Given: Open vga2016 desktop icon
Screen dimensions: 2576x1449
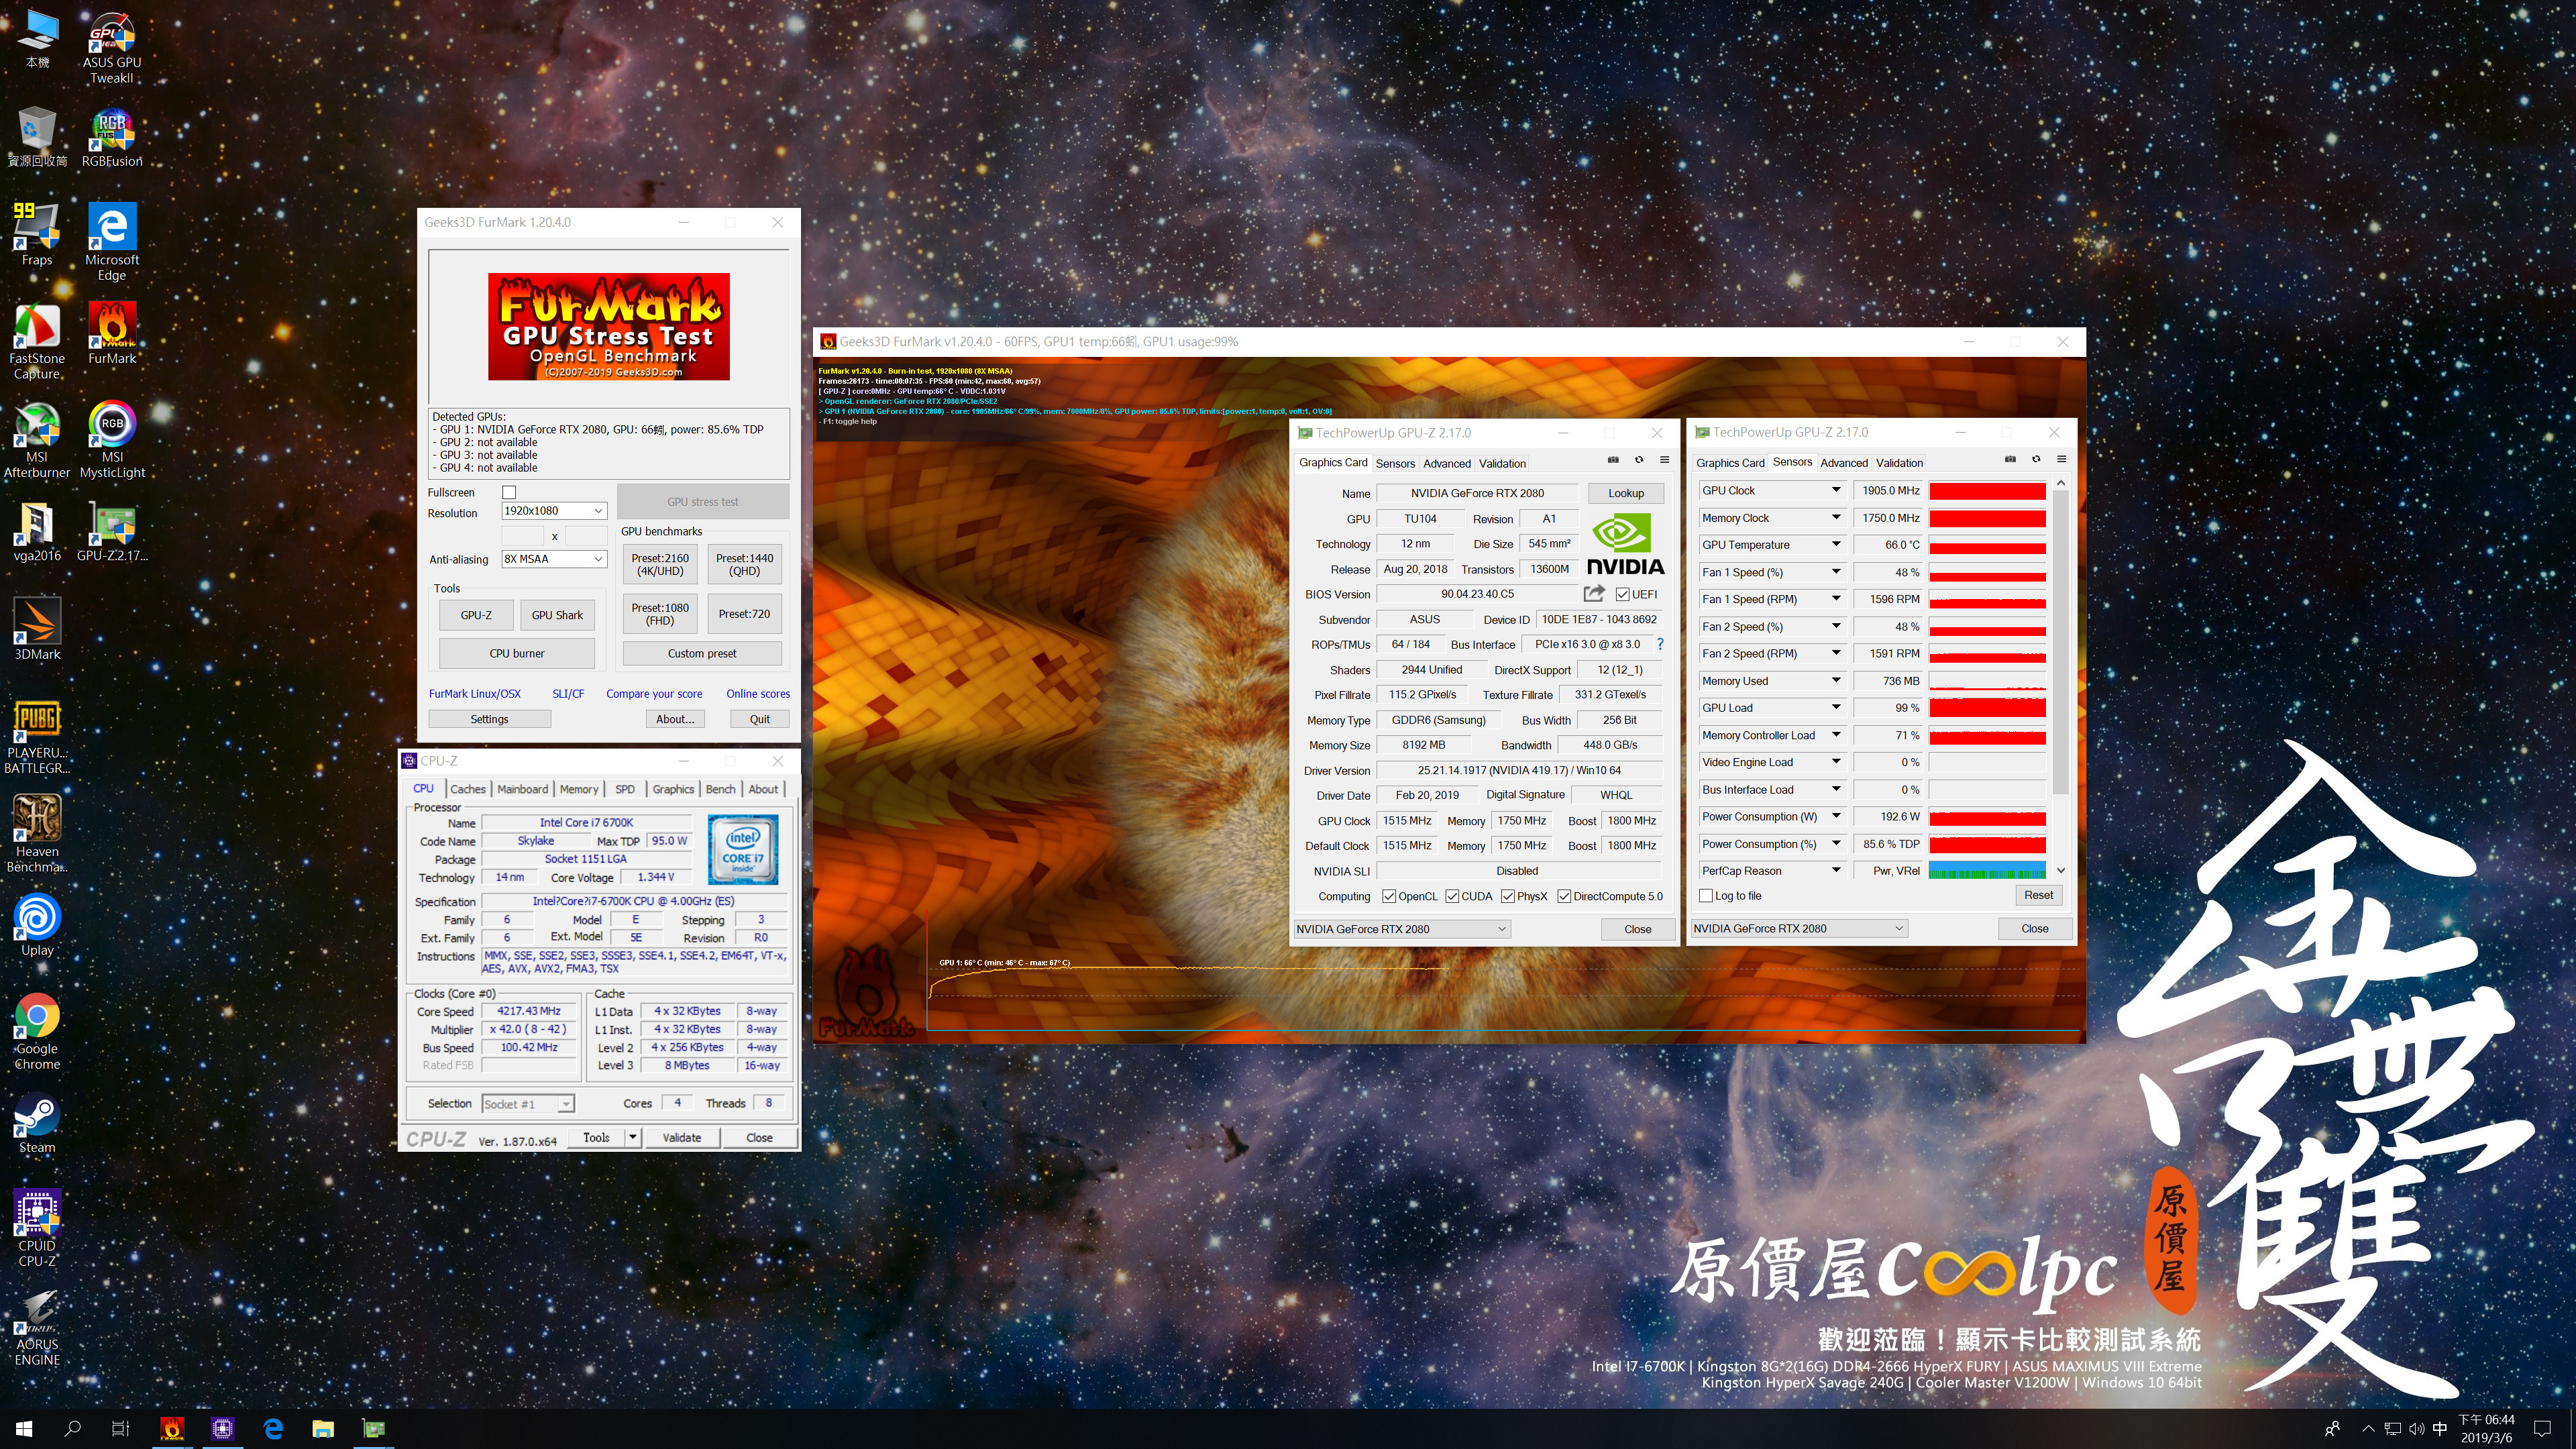Looking at the screenshot, I should tap(37, 532).
